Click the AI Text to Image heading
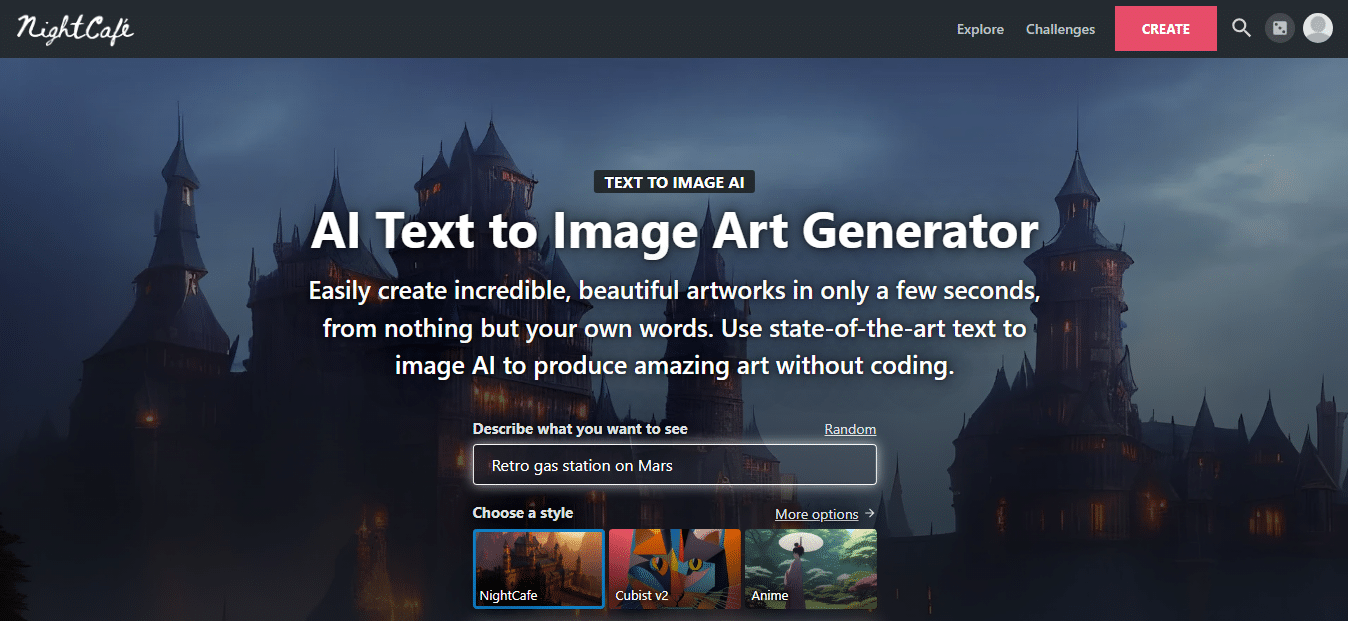 coord(674,231)
